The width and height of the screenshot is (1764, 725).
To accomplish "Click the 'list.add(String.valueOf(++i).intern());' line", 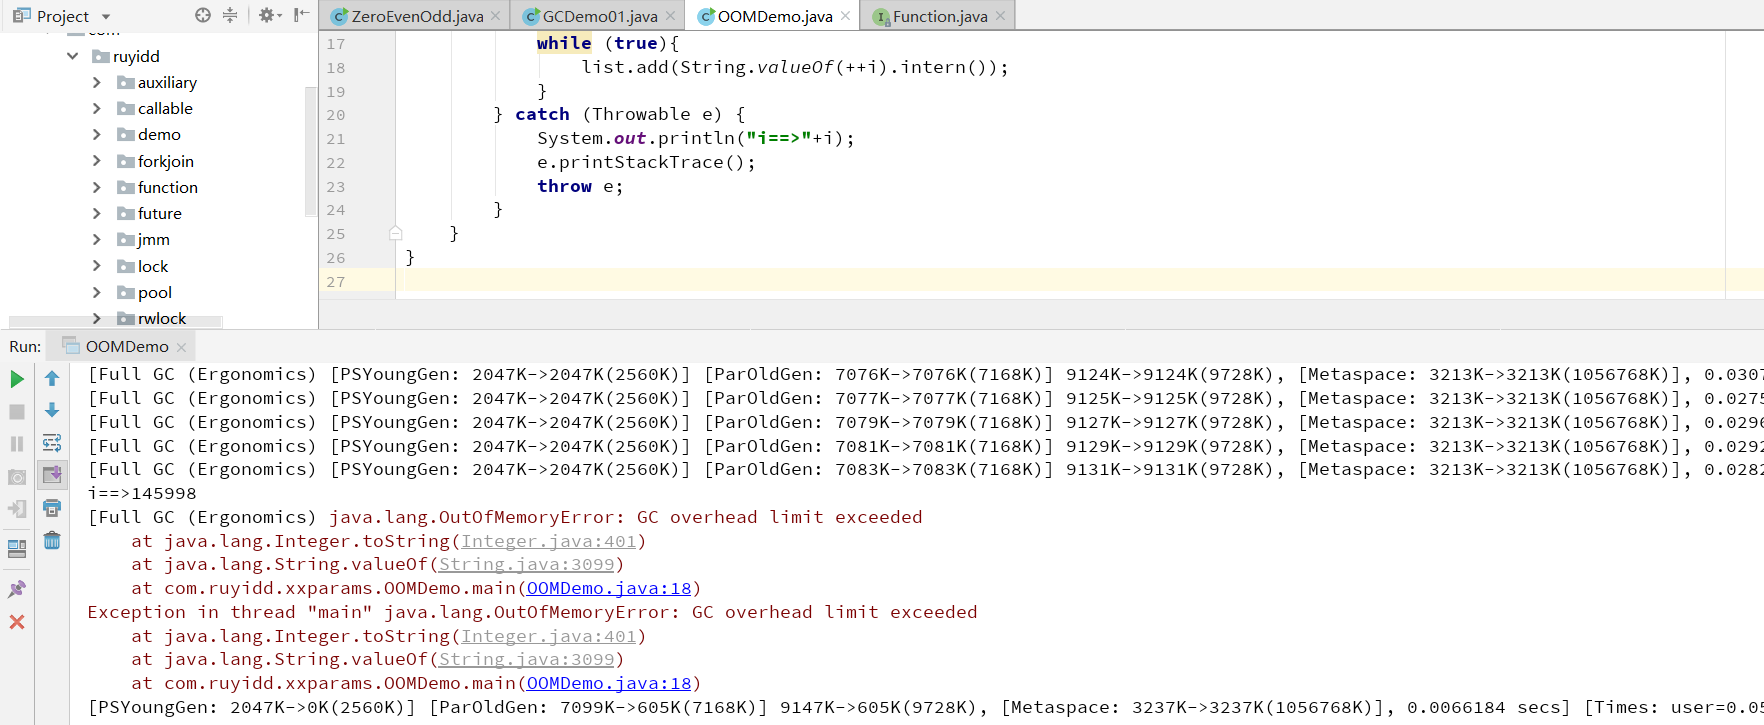I will pyautogui.click(x=795, y=67).
